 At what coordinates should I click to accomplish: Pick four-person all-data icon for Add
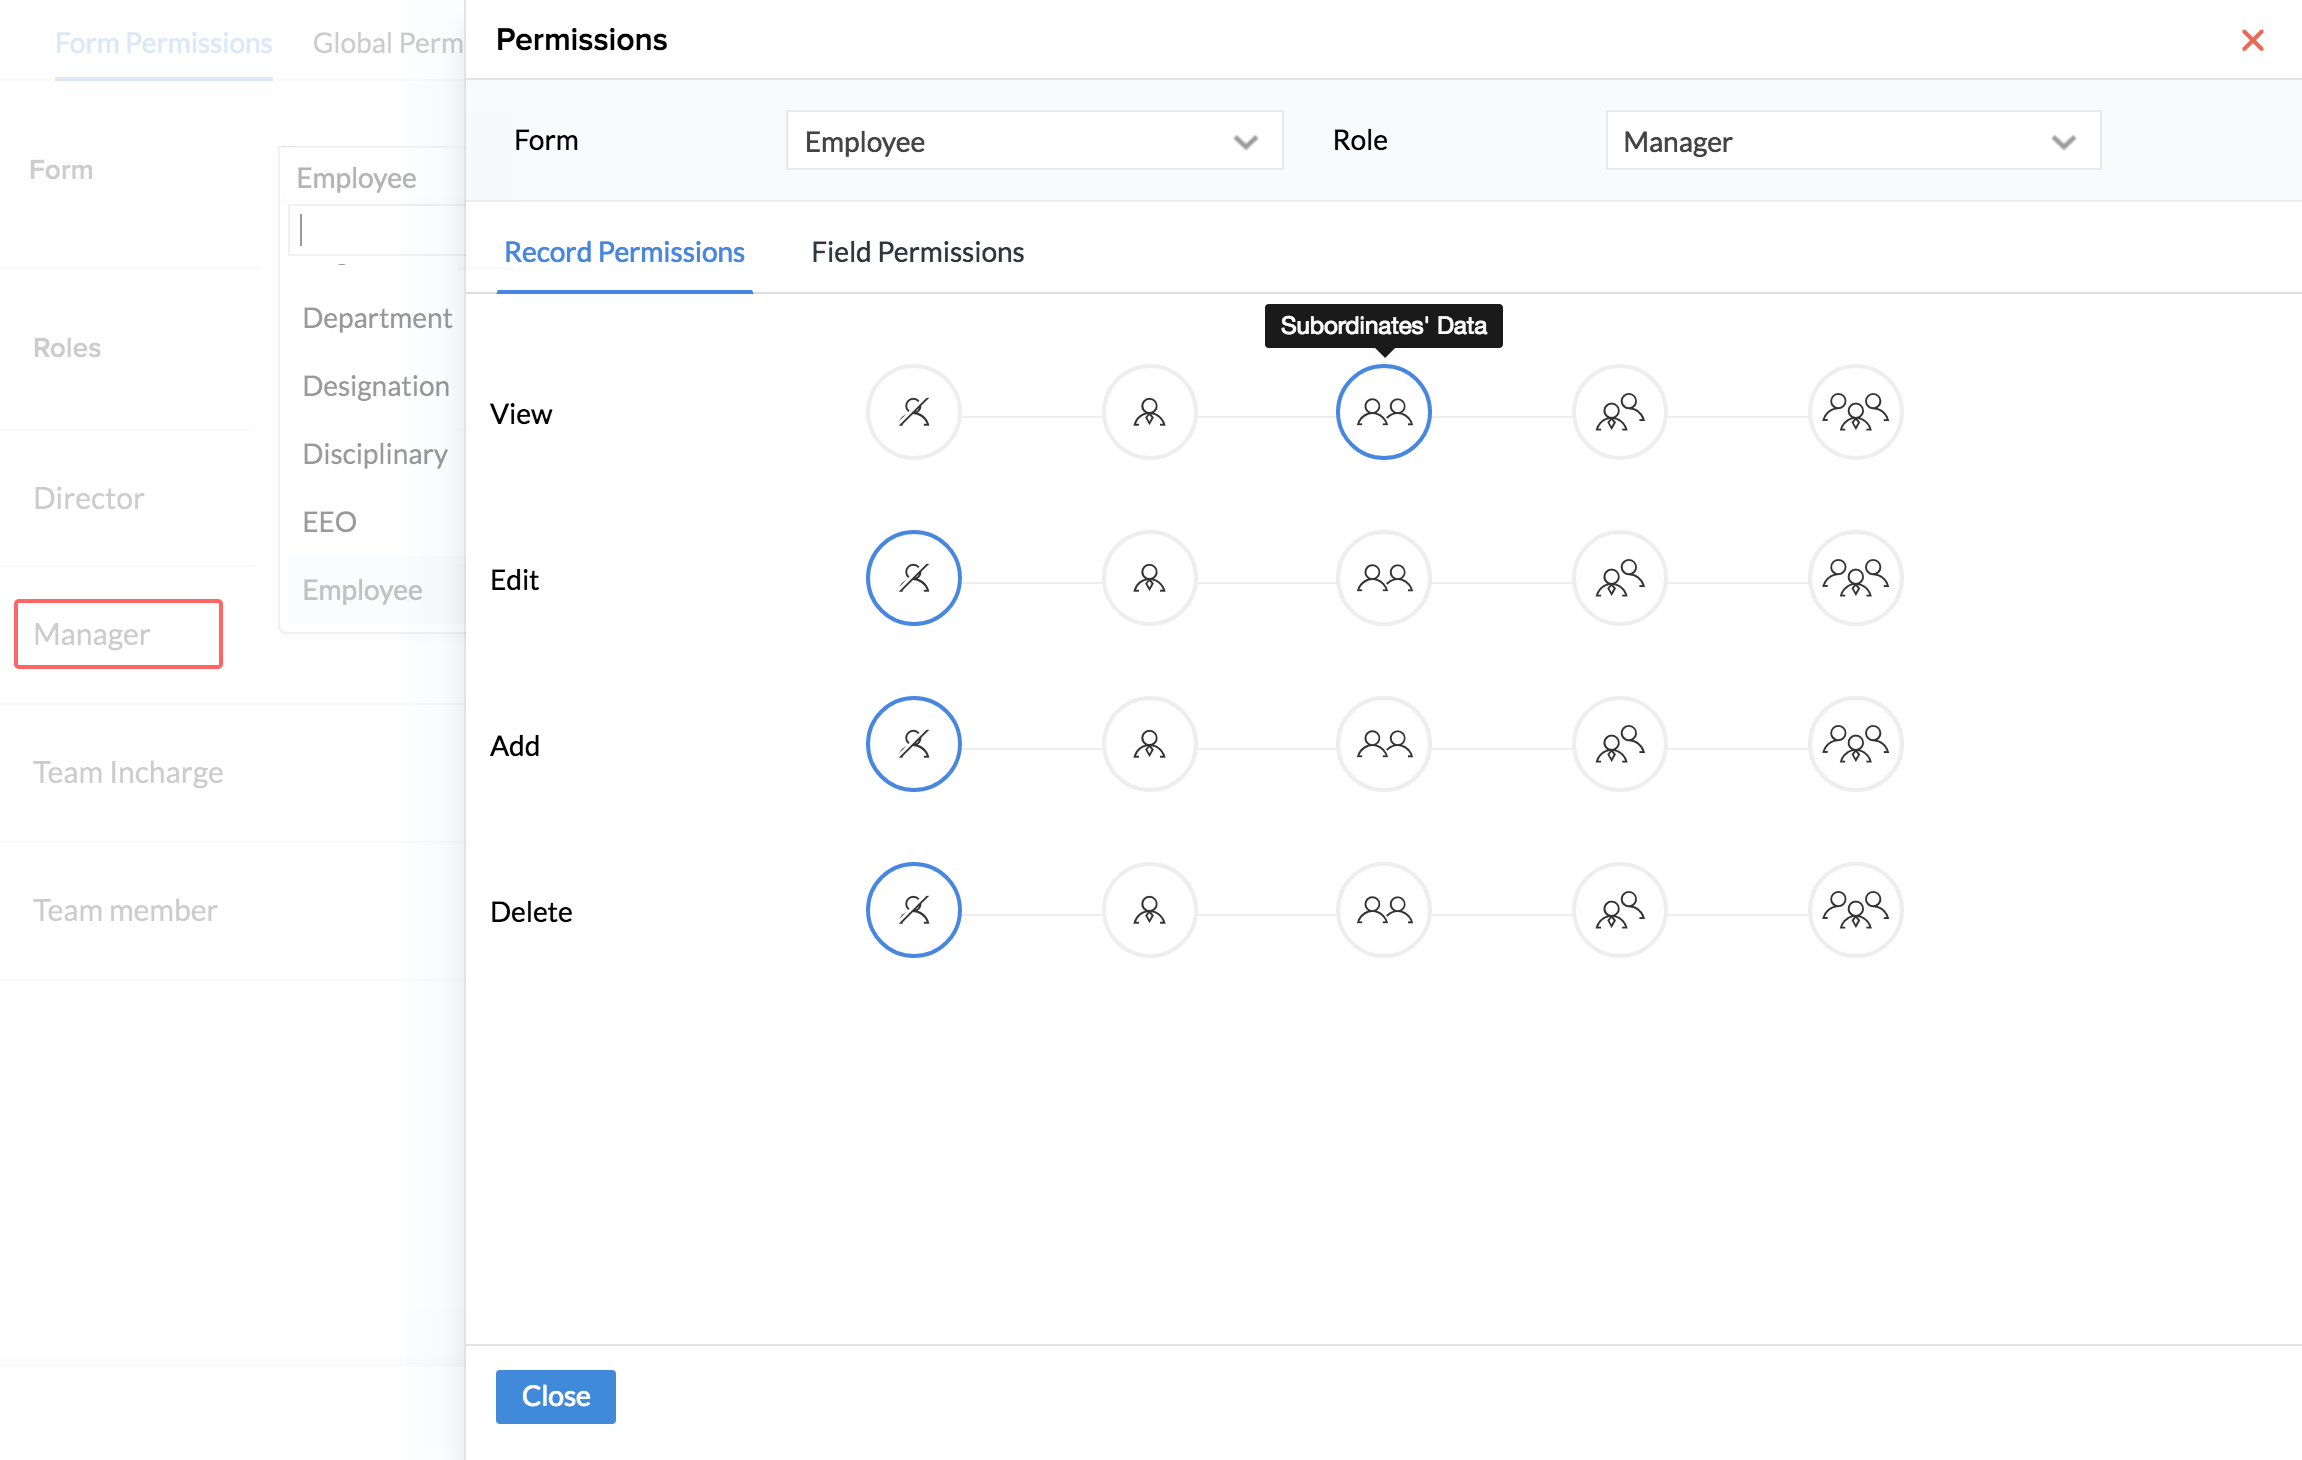[1855, 744]
